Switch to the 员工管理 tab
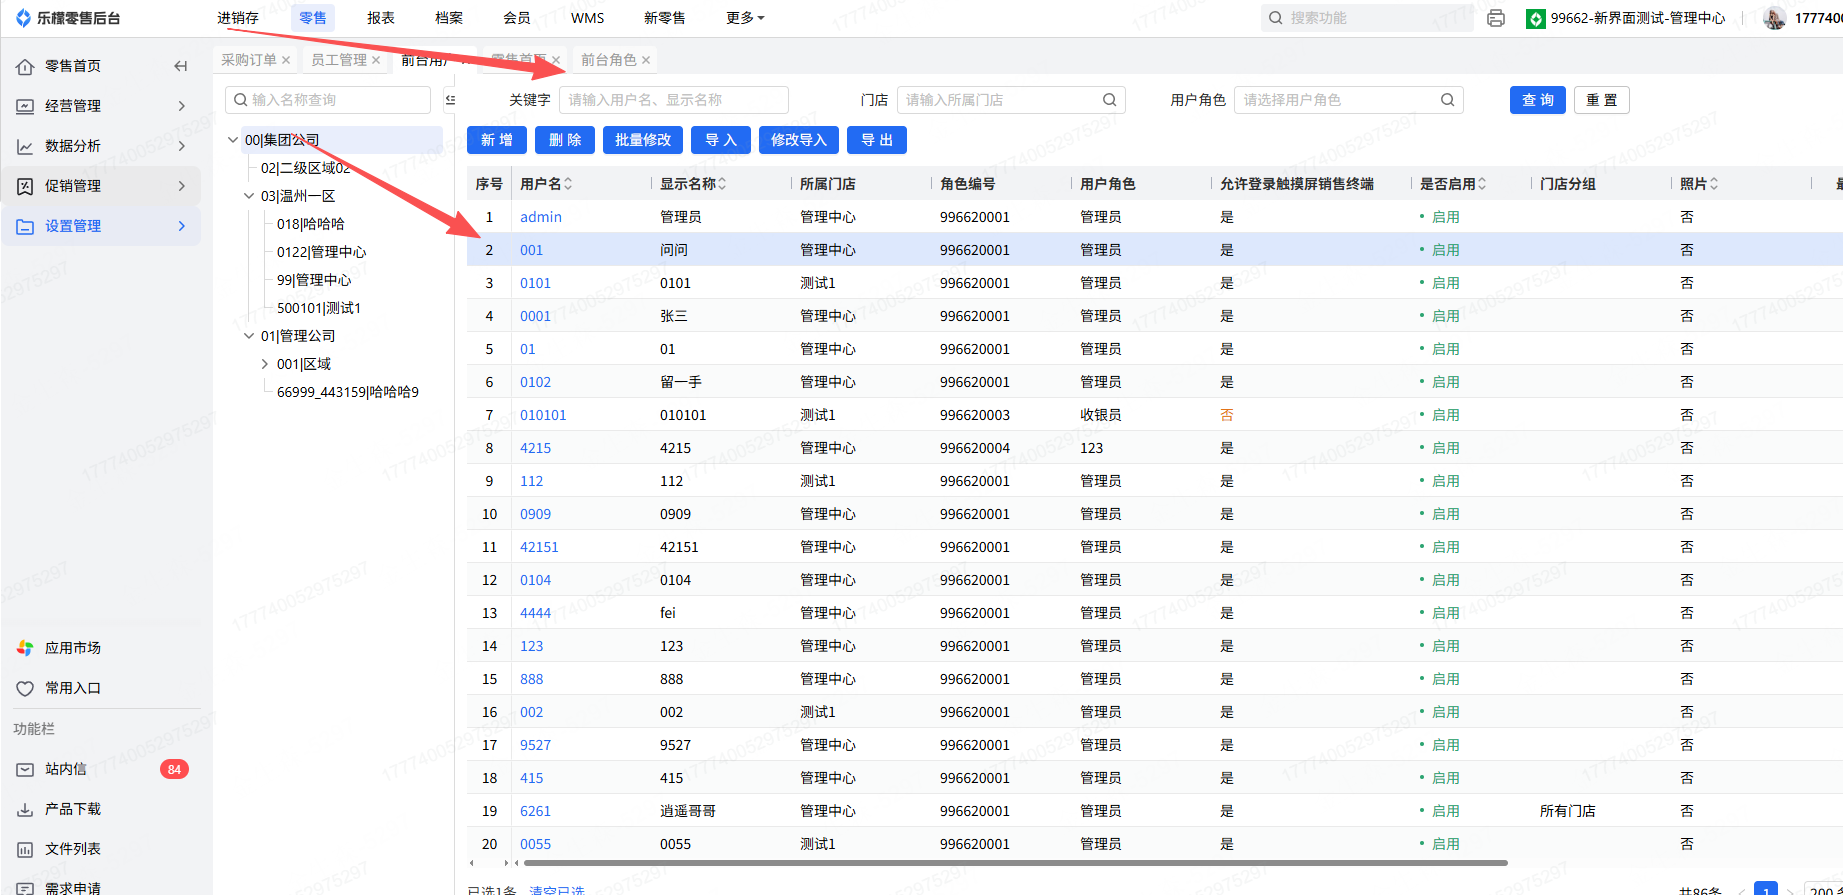This screenshot has width=1843, height=895. 338,60
